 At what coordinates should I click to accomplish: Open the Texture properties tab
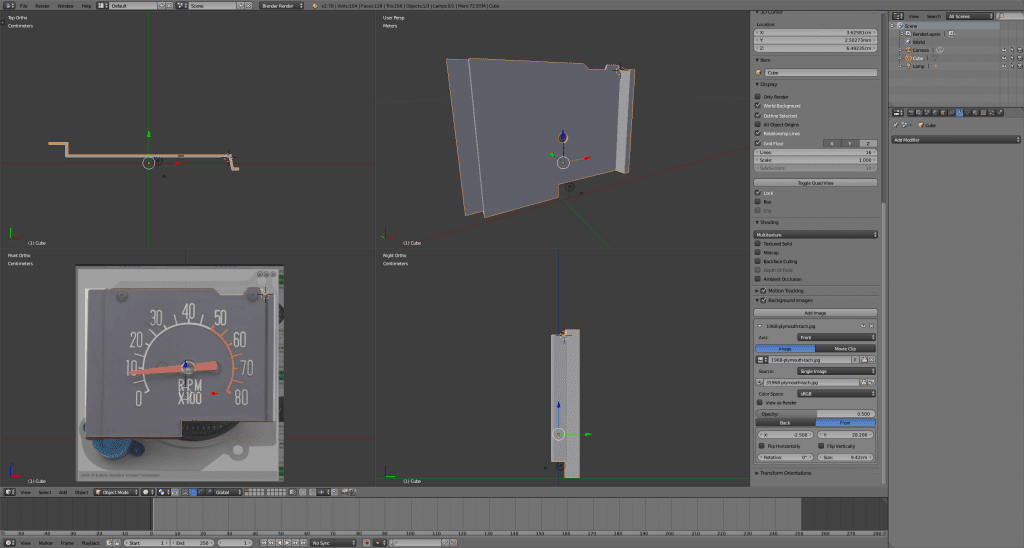(x=984, y=112)
